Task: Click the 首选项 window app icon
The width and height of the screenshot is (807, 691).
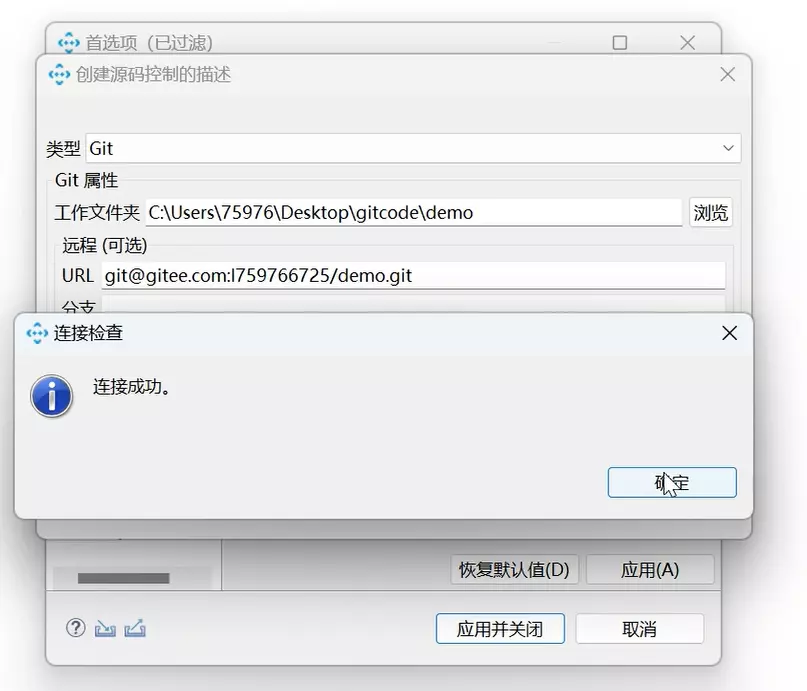Action: 68,43
